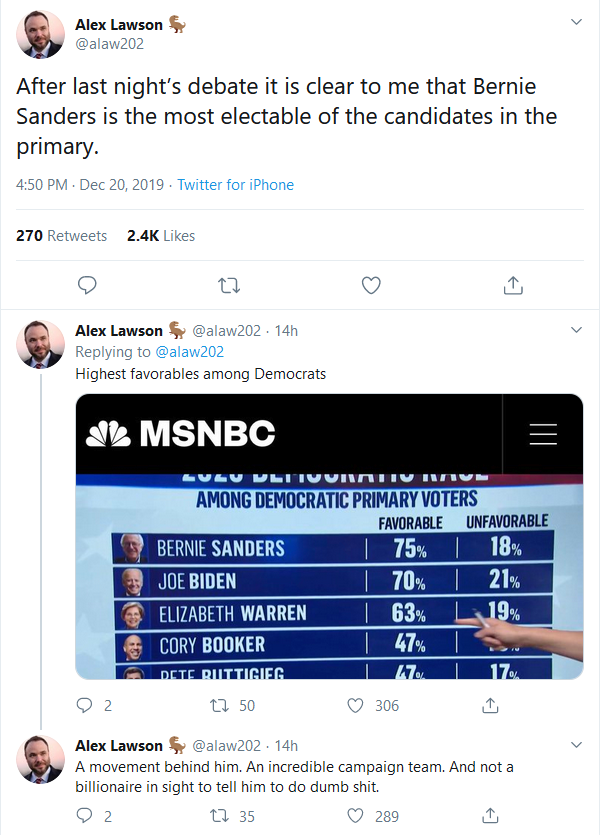Screen dimensions: 600x835
Task: Expand options on the MSNBC chart tweet
Action: [576, 329]
